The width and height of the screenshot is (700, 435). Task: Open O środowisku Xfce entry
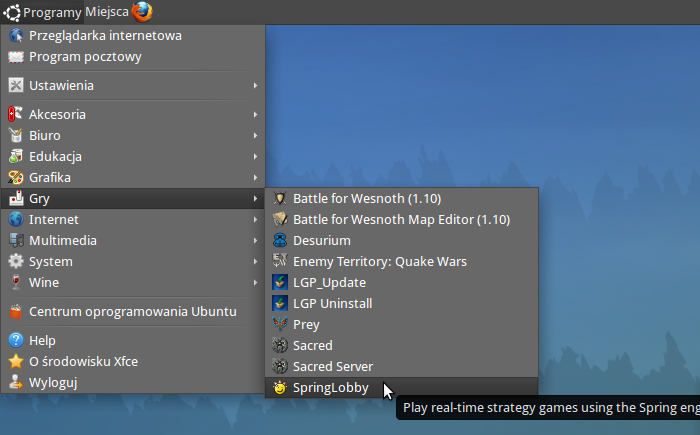point(133,361)
